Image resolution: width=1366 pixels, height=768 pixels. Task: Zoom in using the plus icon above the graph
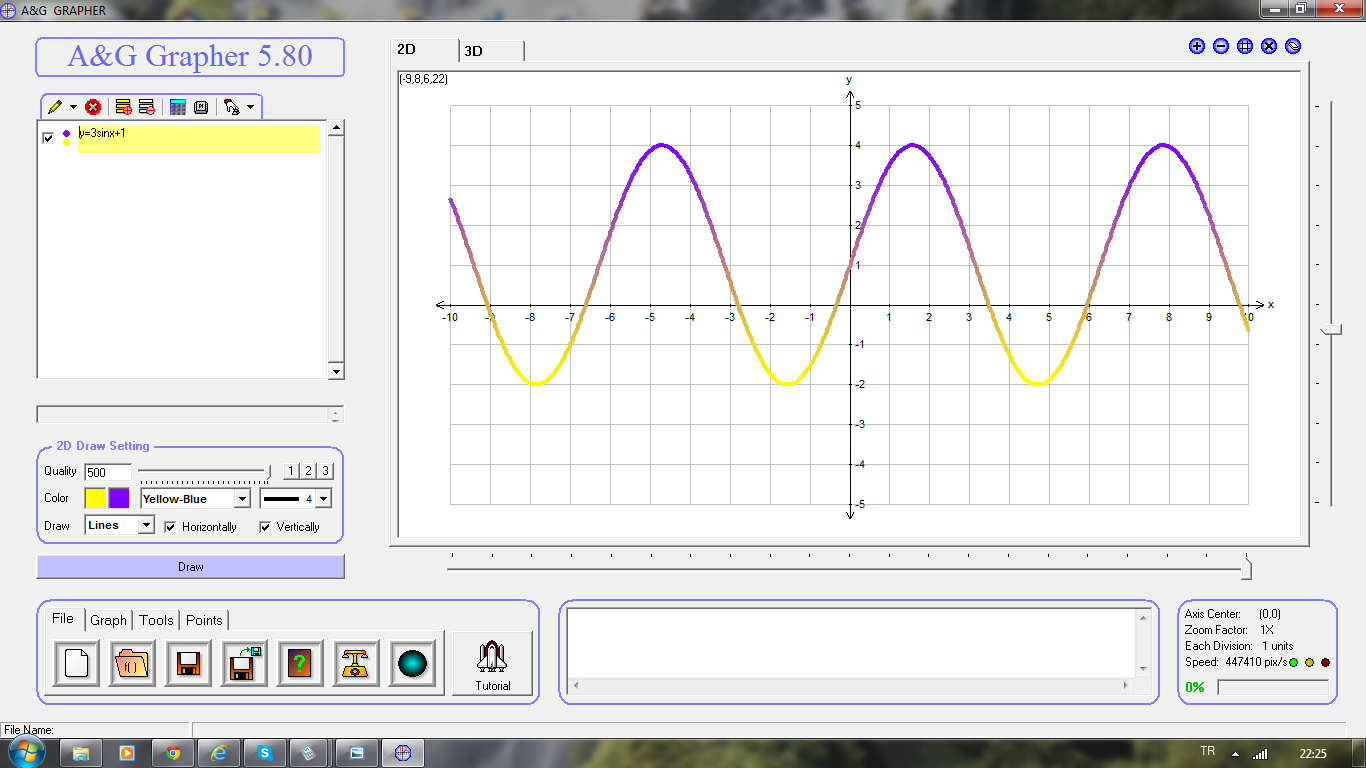(1196, 46)
